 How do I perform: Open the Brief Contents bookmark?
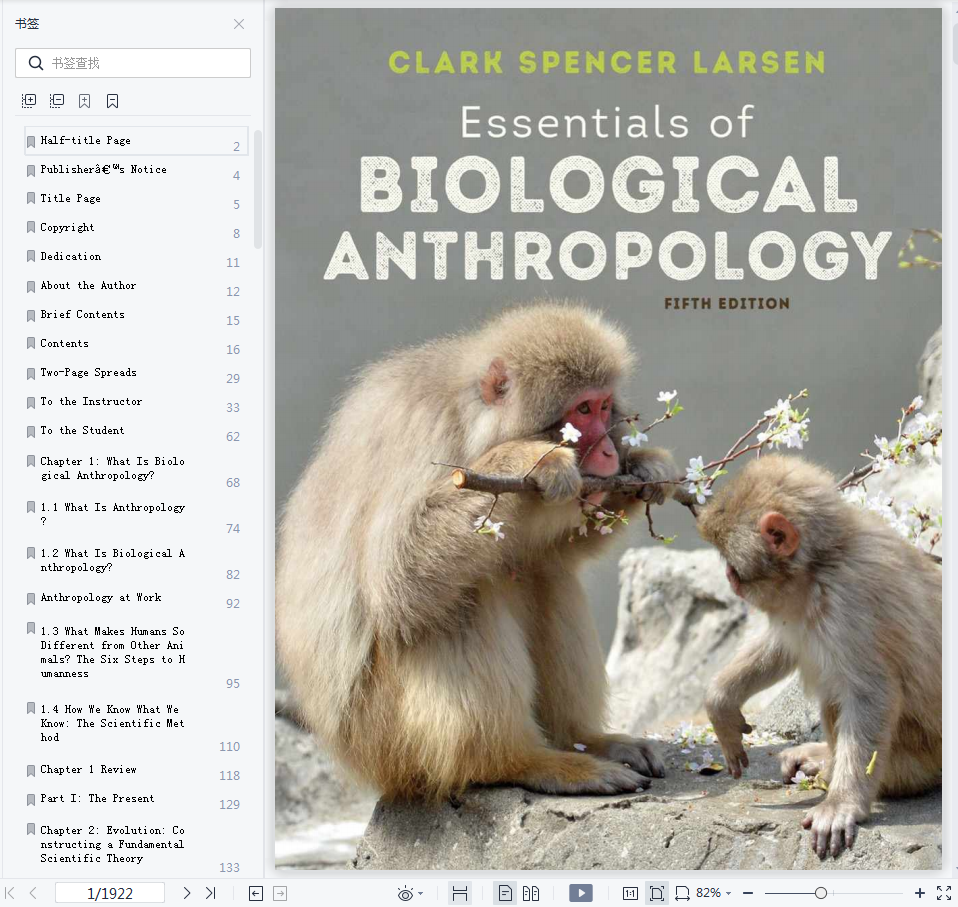[x=136, y=315]
